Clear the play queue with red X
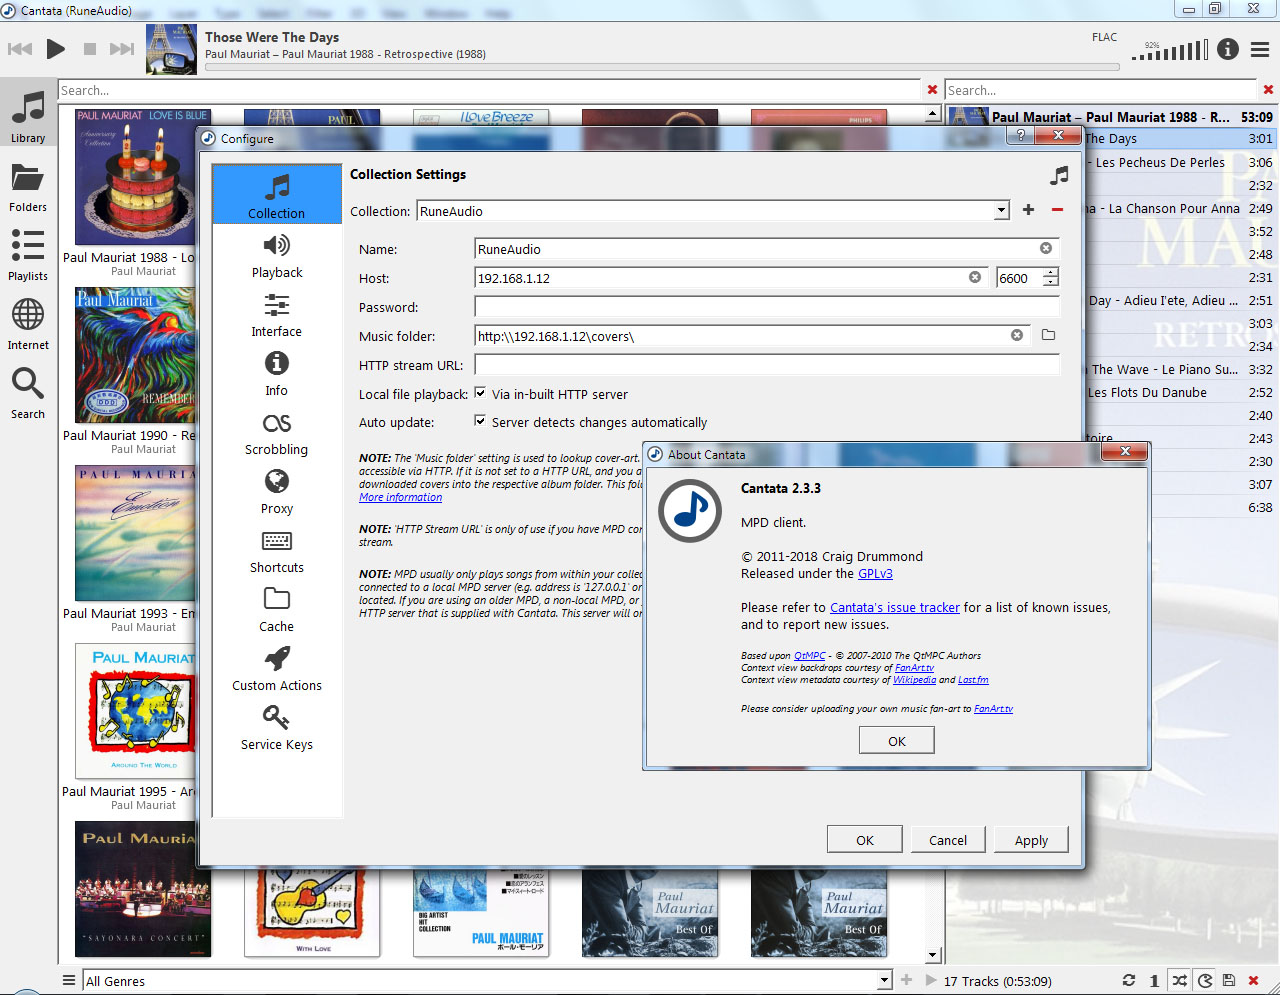Screen dimensions: 1280x995 point(1254,981)
